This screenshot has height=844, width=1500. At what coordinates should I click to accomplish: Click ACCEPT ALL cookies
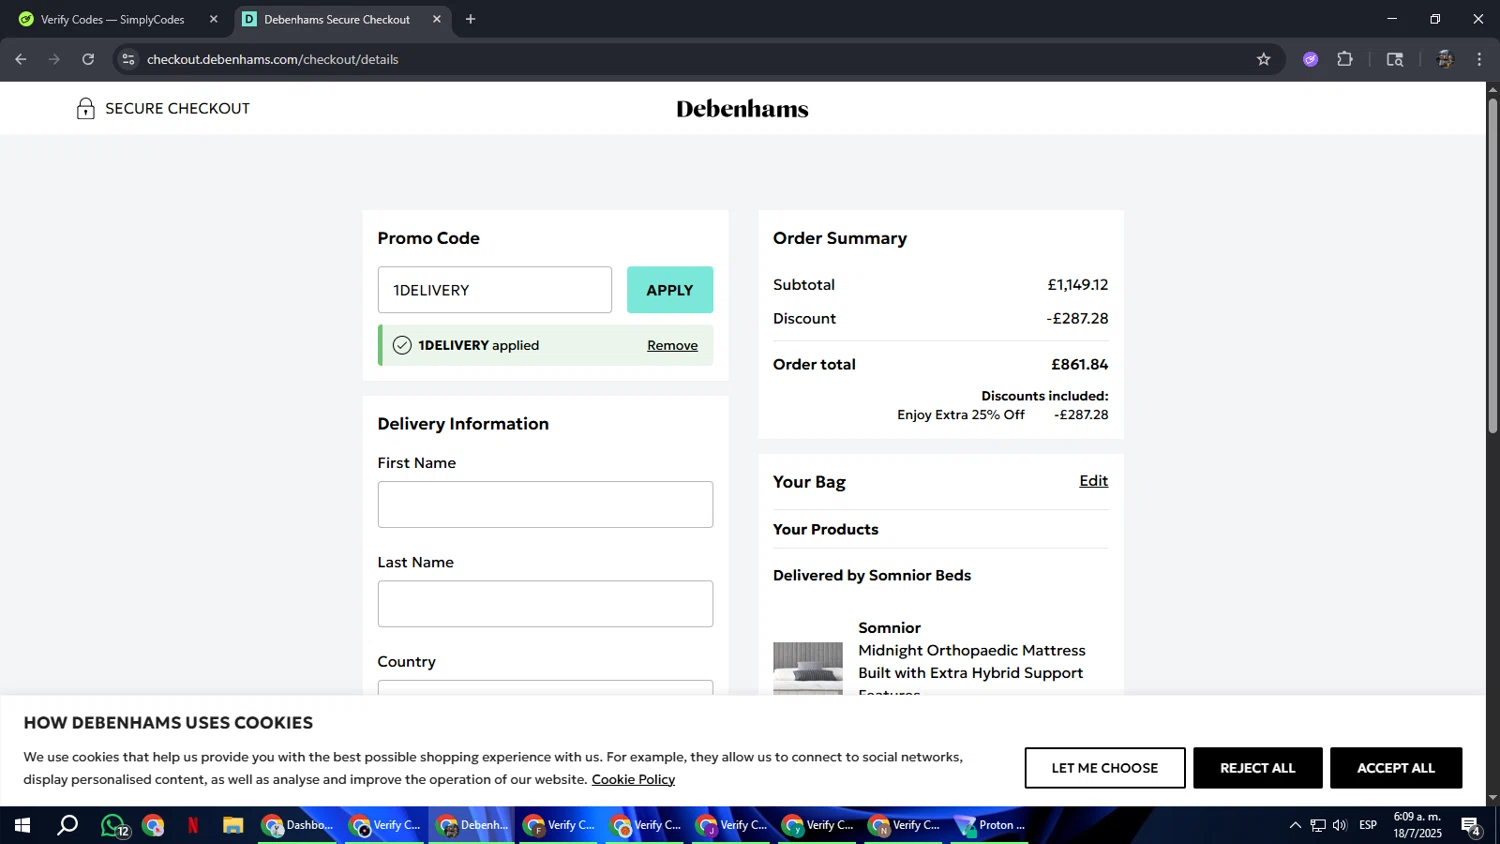click(x=1396, y=768)
